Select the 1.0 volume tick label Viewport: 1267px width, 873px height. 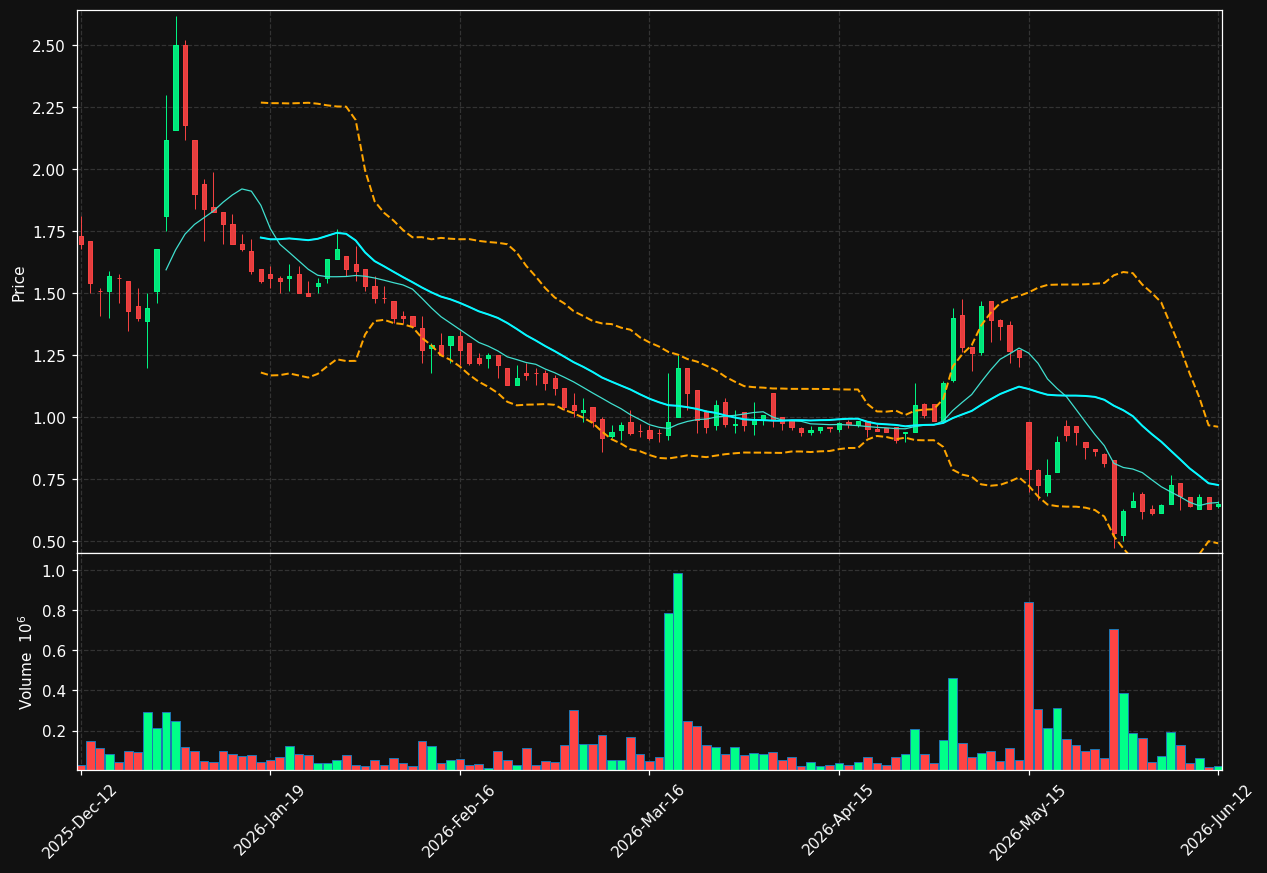coord(54,571)
